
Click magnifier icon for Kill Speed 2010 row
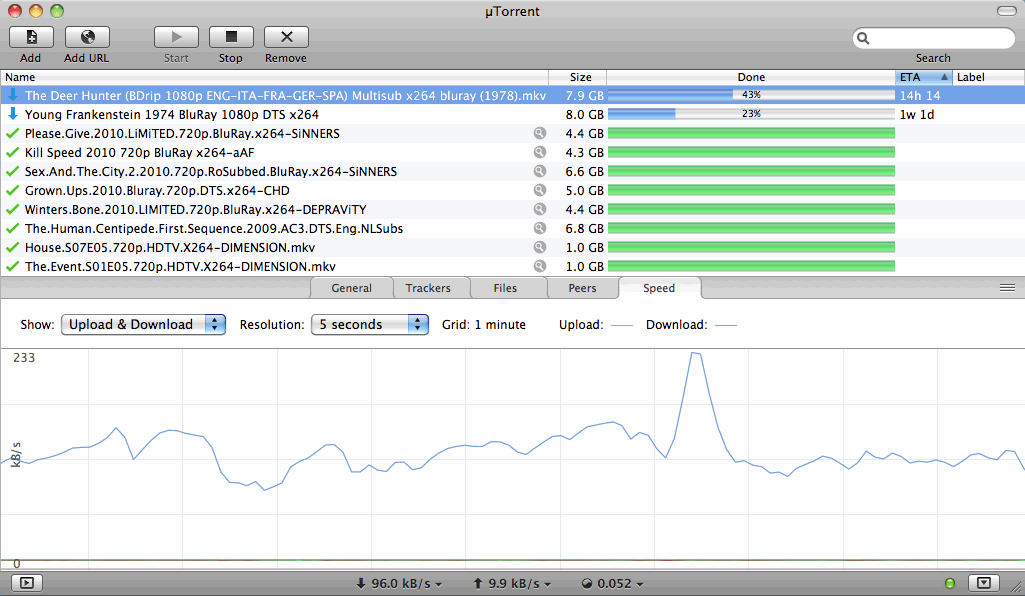click(x=539, y=152)
